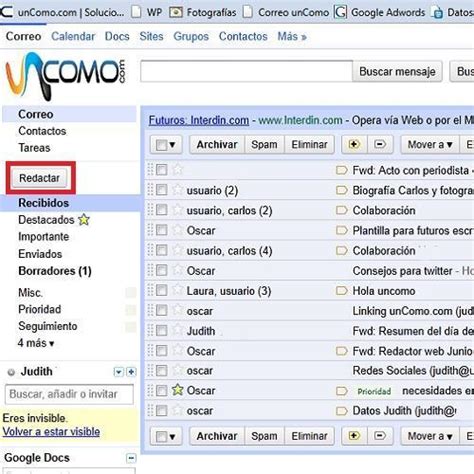
Task: Click Judith's chat status dot
Action: click(11, 372)
